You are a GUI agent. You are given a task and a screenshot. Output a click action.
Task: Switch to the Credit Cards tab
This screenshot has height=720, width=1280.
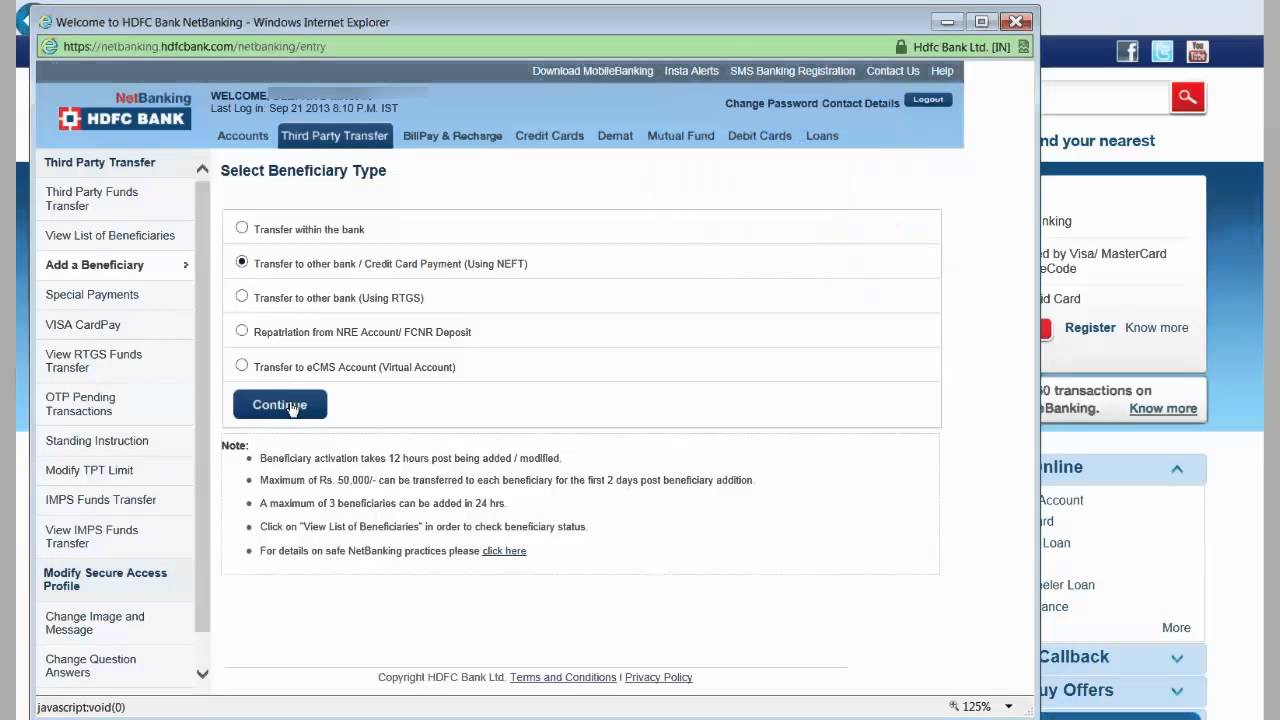[549, 136]
